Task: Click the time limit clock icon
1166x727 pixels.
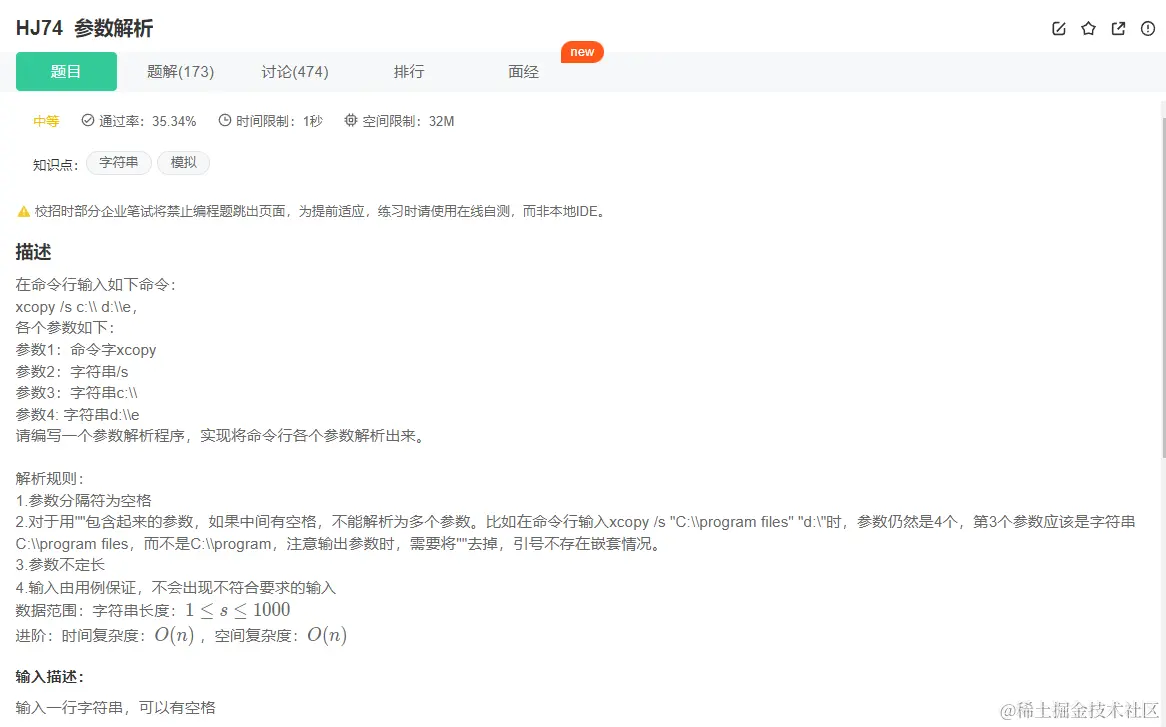Action: [x=225, y=120]
